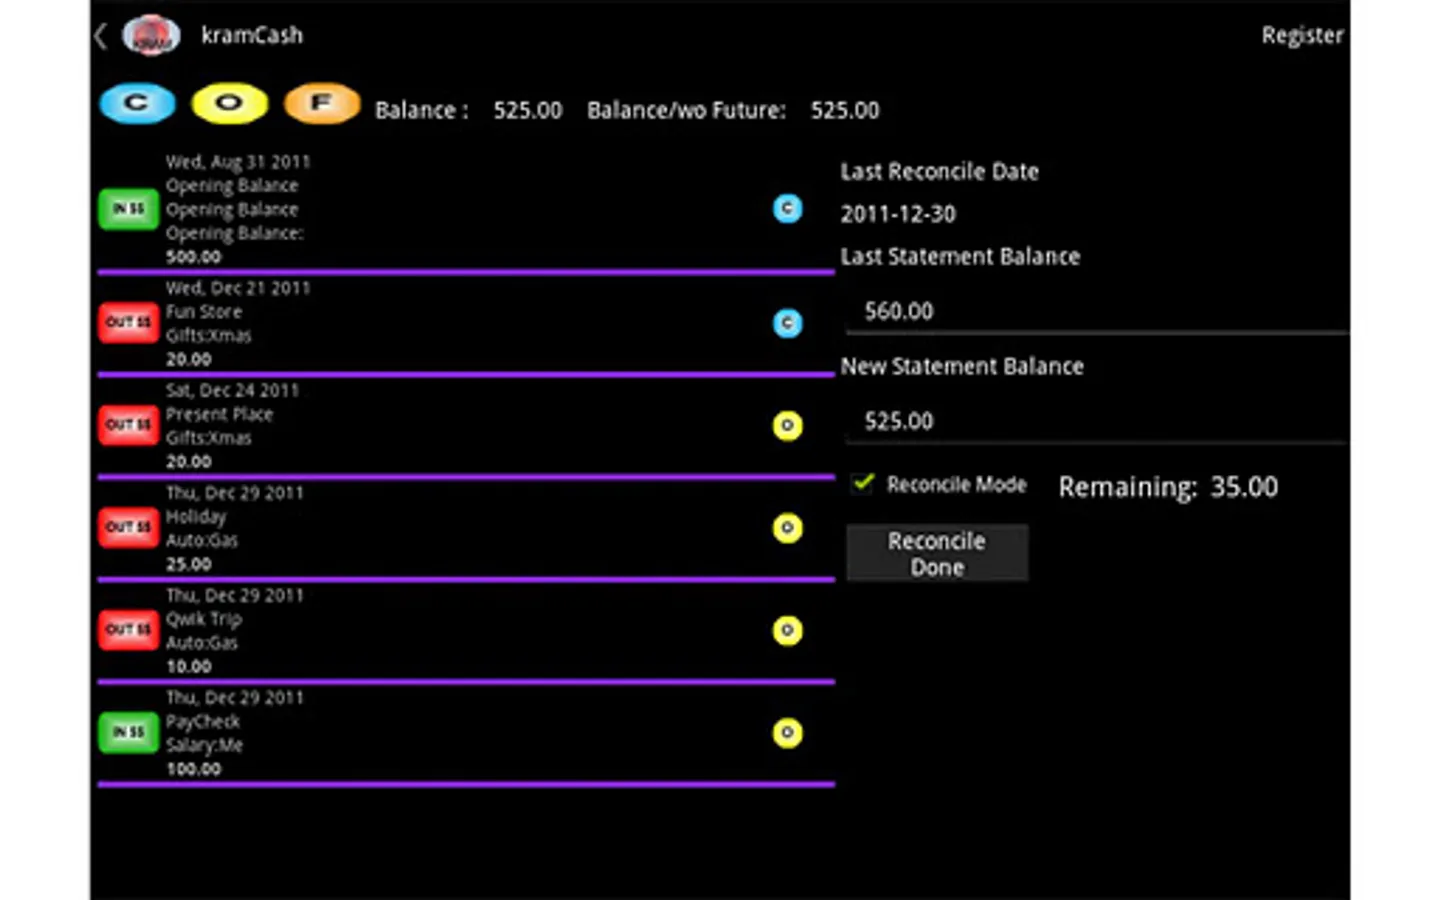Click the back arrow beside kramCash logo
The image size is (1440, 900).
[100, 37]
